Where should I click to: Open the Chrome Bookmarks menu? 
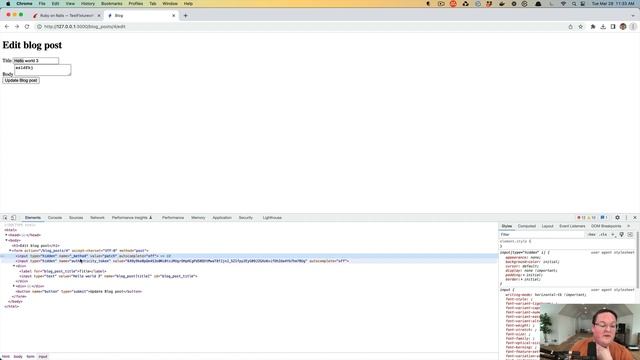click(x=111, y=4)
